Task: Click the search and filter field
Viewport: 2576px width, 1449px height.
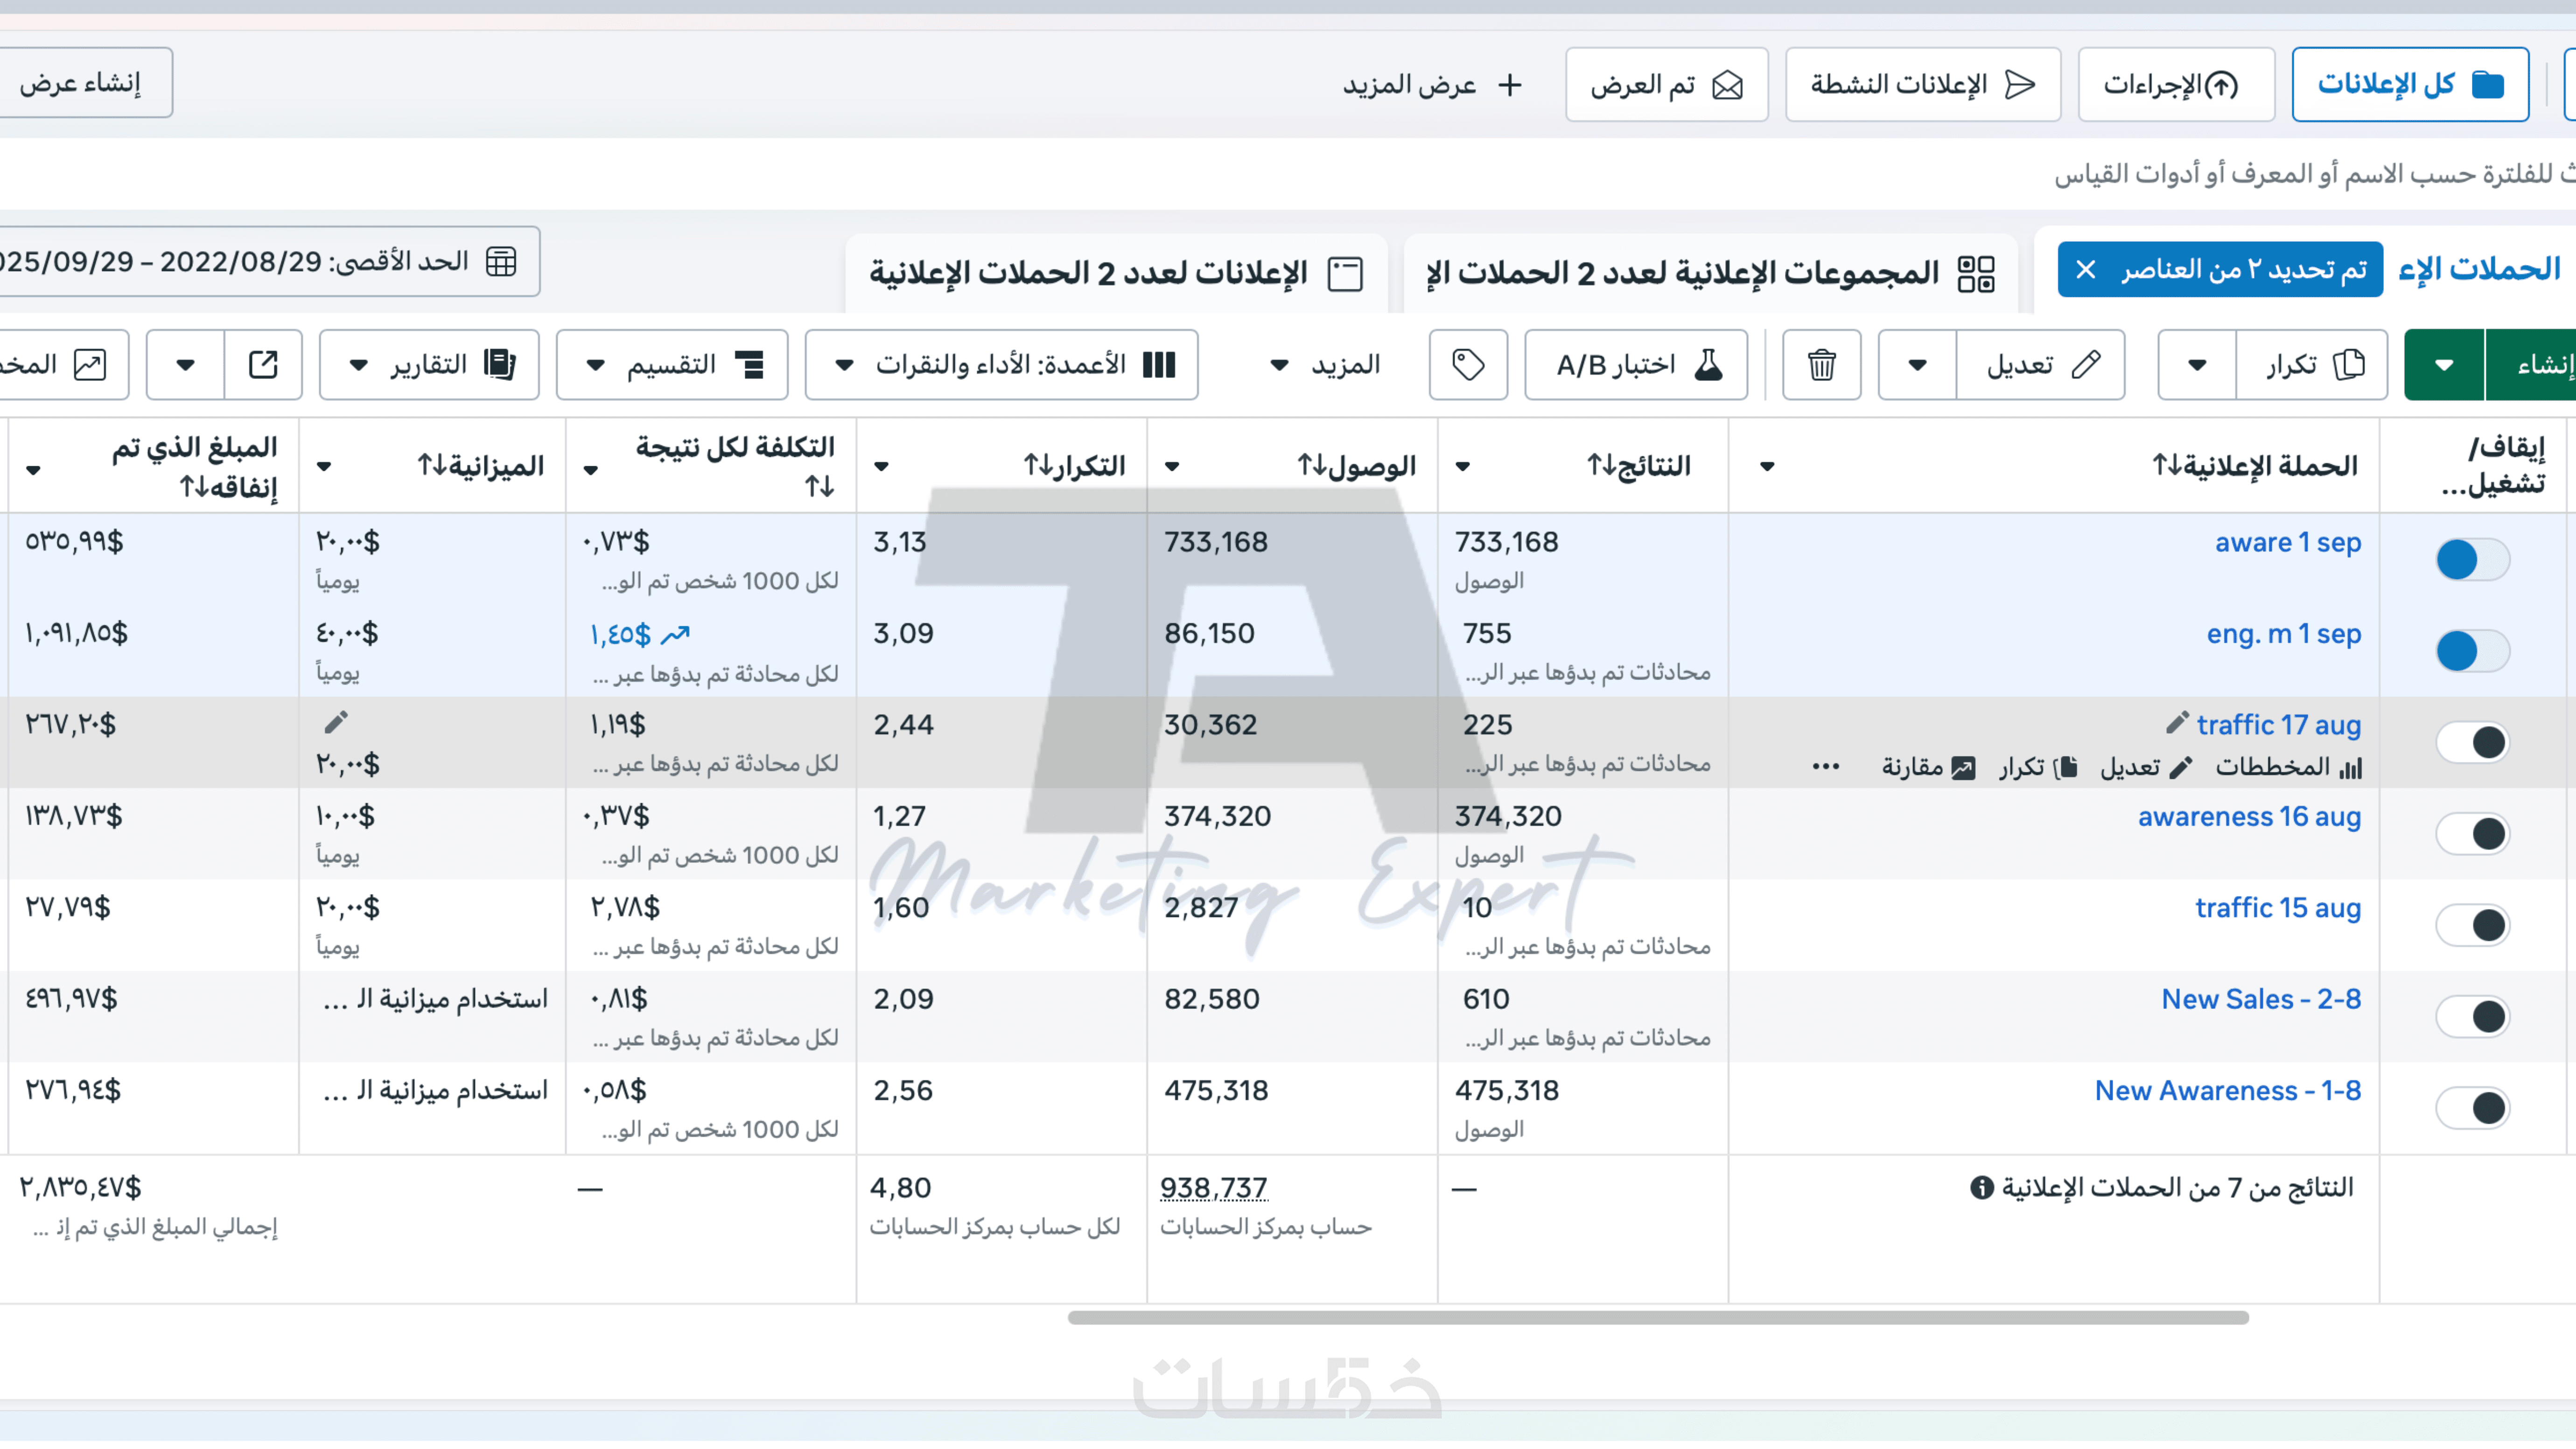Action: (1288, 174)
